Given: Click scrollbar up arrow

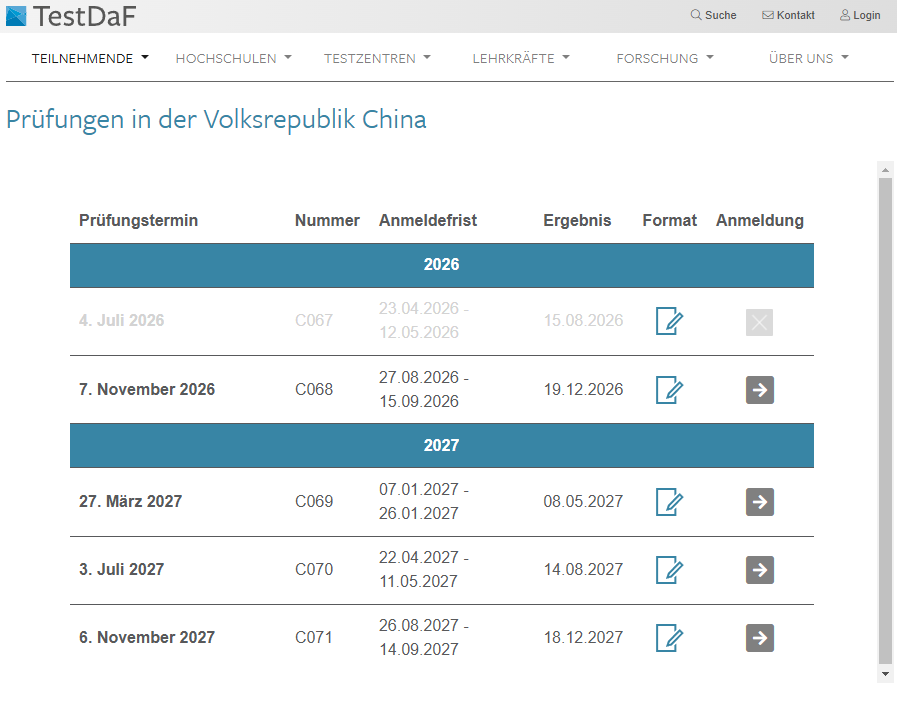Looking at the screenshot, I should [885, 170].
